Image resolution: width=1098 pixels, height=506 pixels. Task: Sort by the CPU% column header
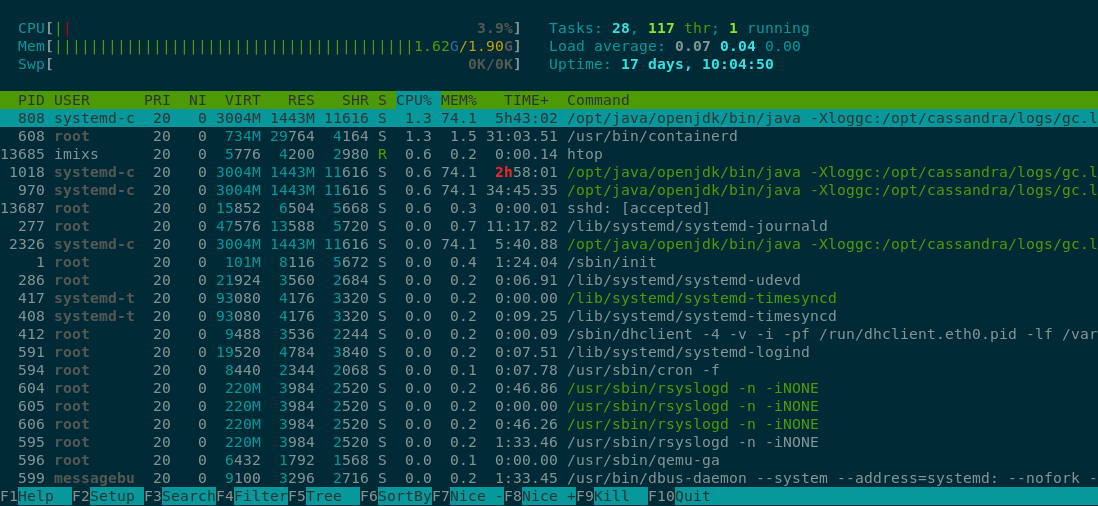coord(413,100)
